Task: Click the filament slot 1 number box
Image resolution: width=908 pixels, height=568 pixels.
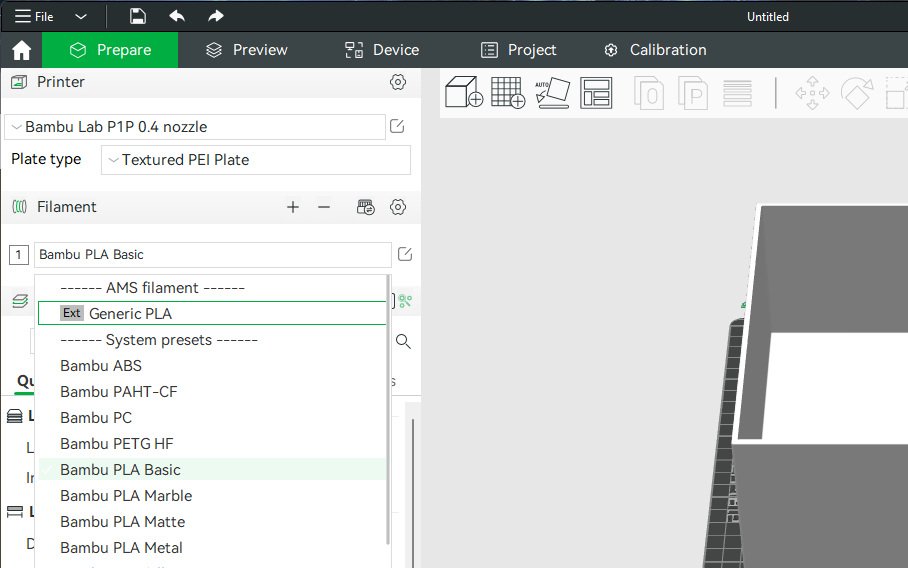Action: [19, 255]
